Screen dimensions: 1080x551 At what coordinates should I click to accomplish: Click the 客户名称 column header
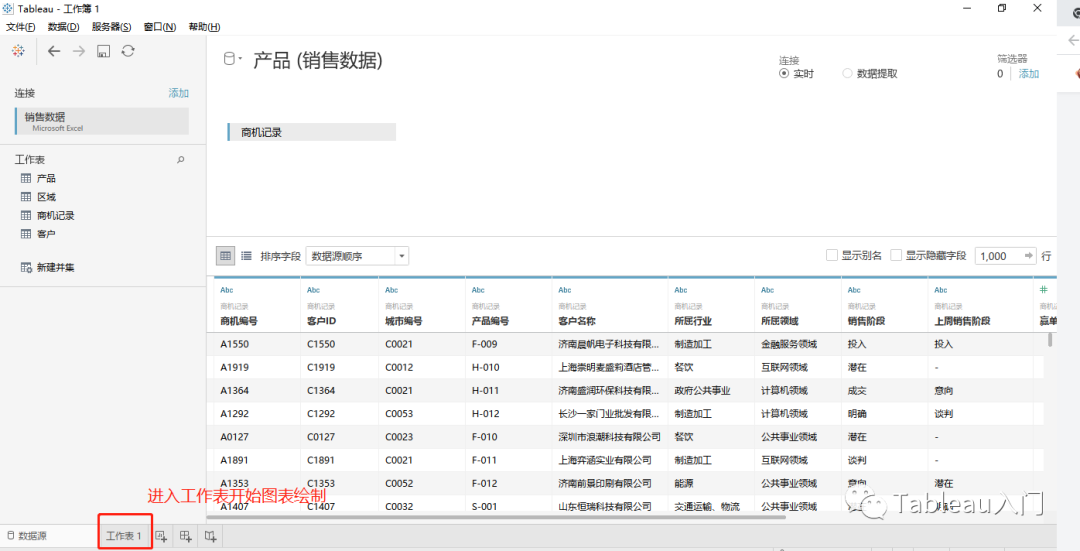click(x=577, y=321)
